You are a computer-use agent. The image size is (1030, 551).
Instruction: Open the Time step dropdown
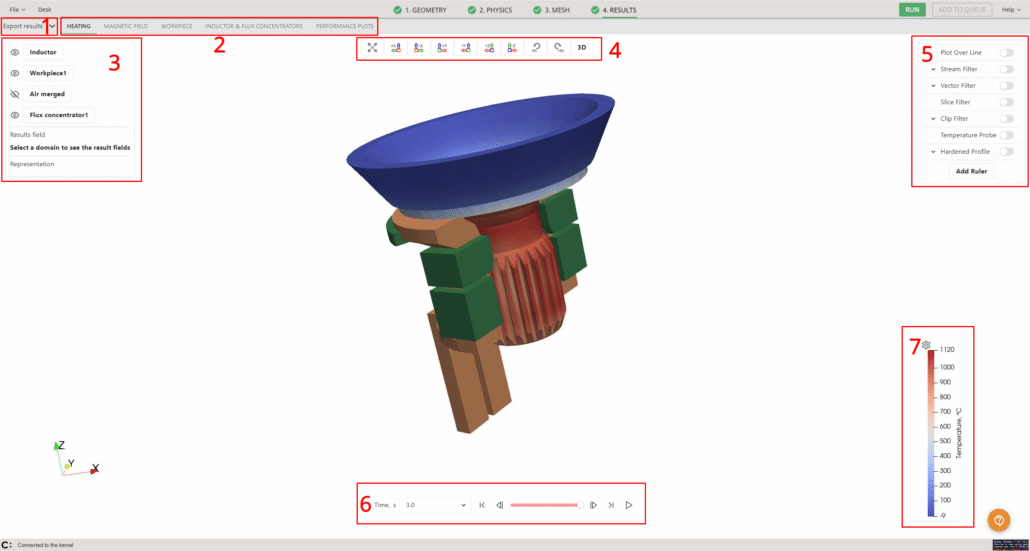(434, 505)
